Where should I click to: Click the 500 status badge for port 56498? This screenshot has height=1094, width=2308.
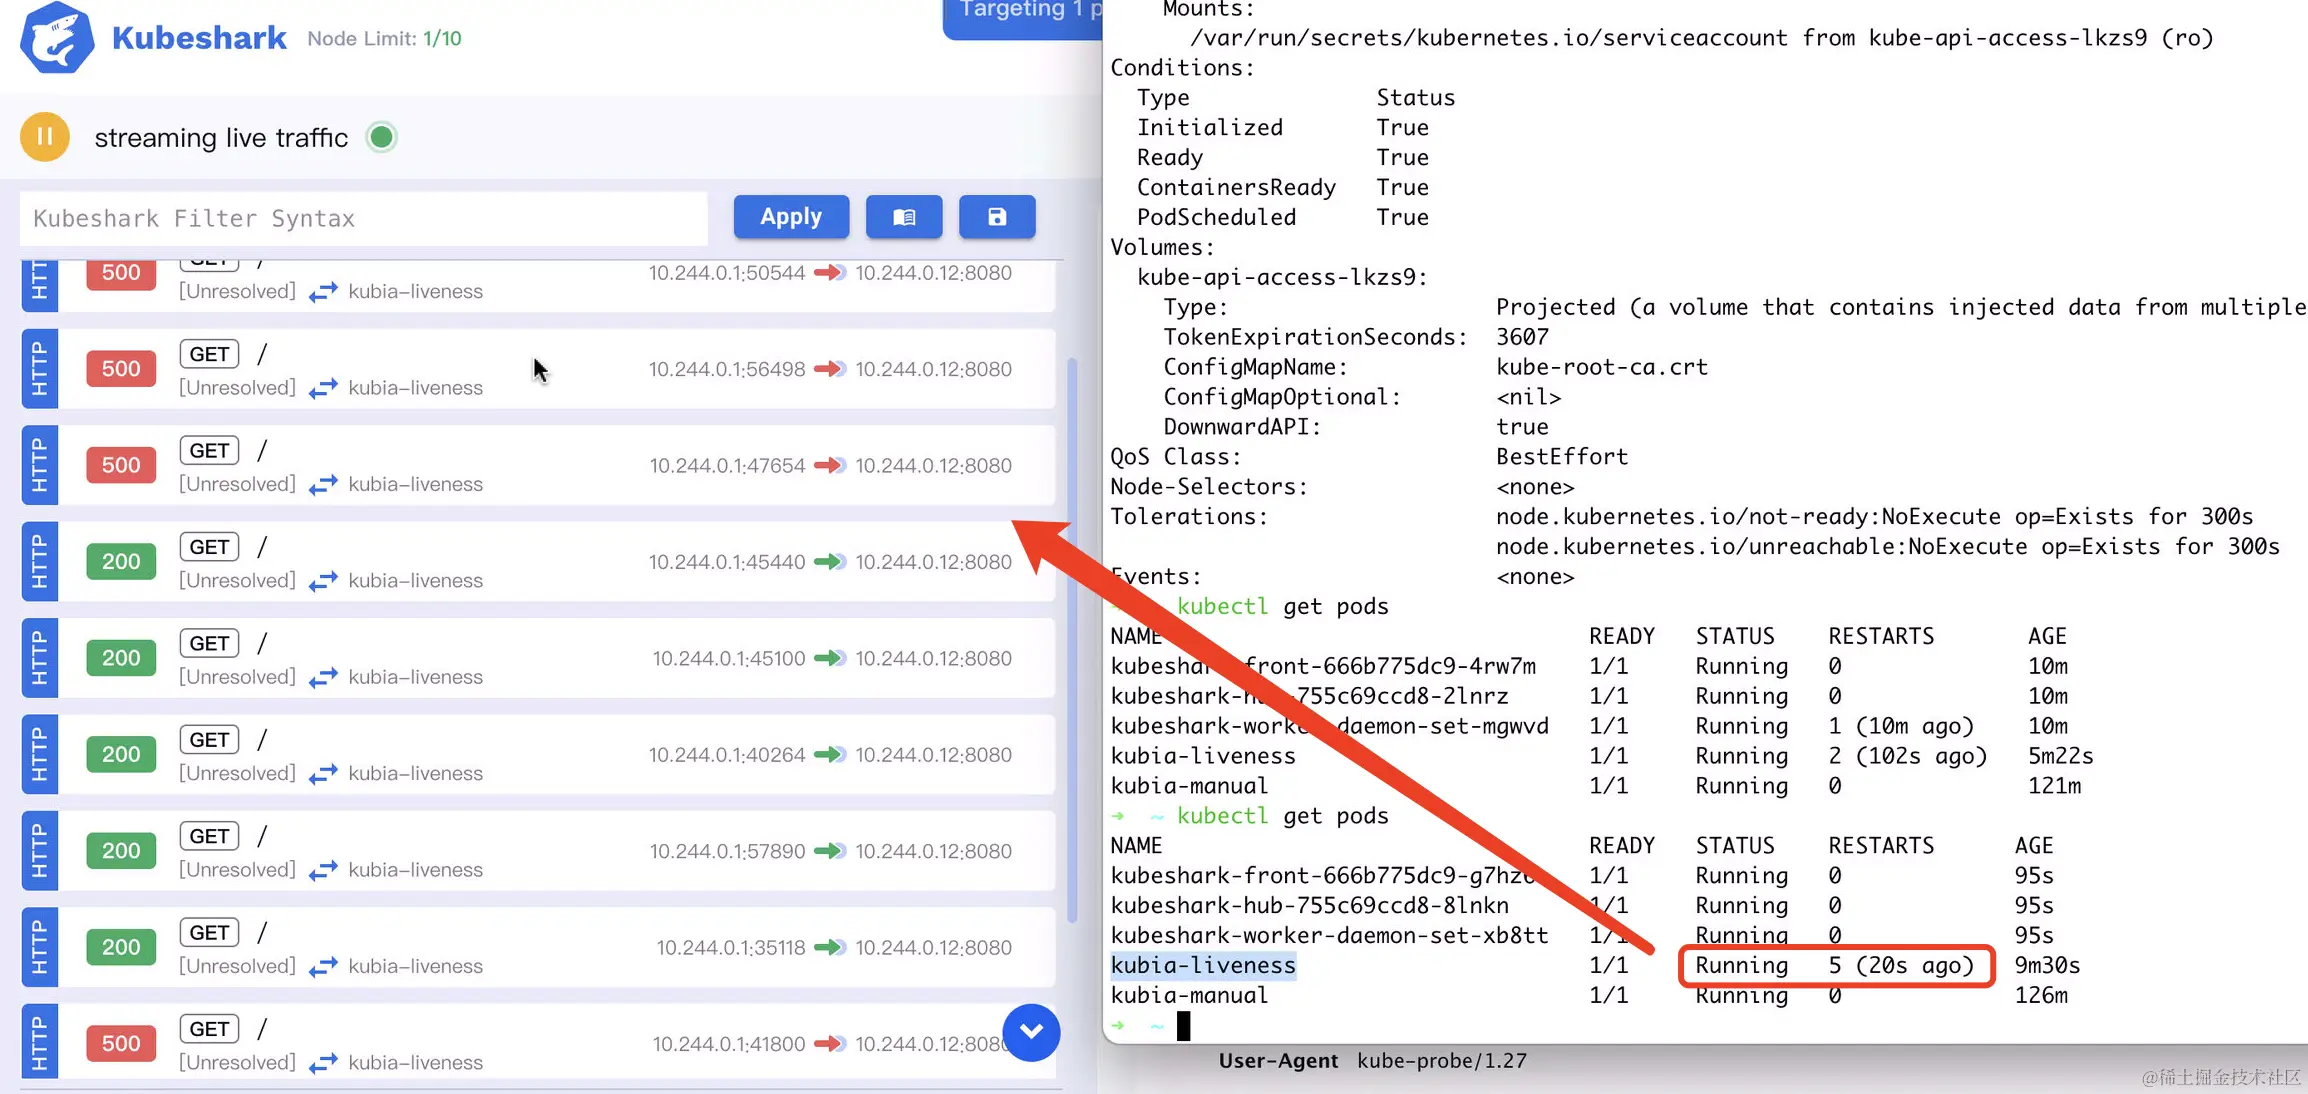(121, 368)
